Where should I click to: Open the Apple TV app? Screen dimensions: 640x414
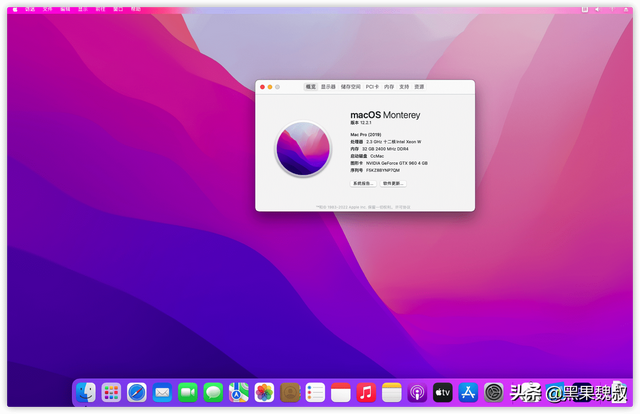pyautogui.click(x=443, y=392)
